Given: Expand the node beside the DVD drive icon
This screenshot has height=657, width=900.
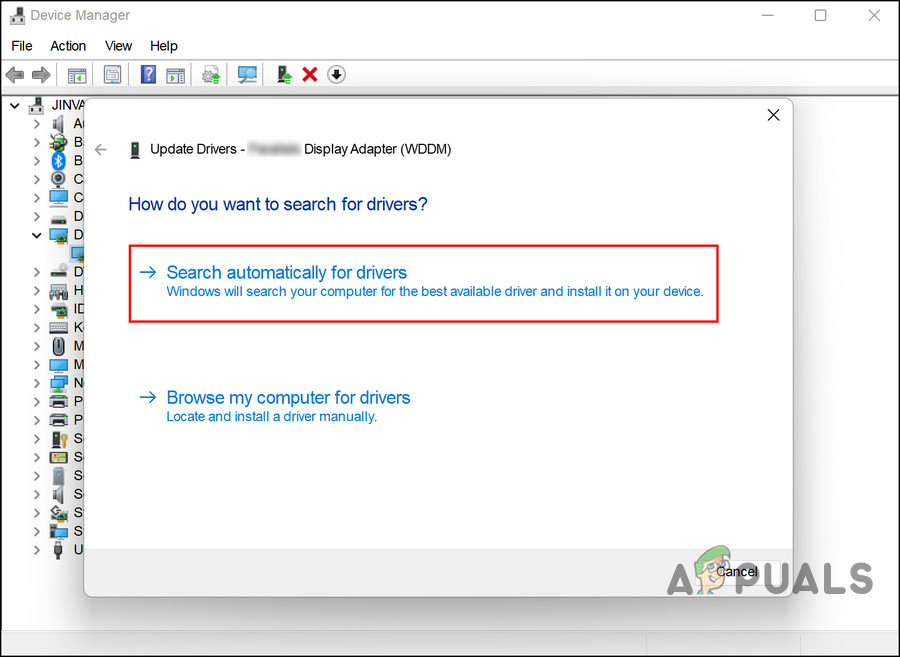Looking at the screenshot, I should tap(37, 272).
